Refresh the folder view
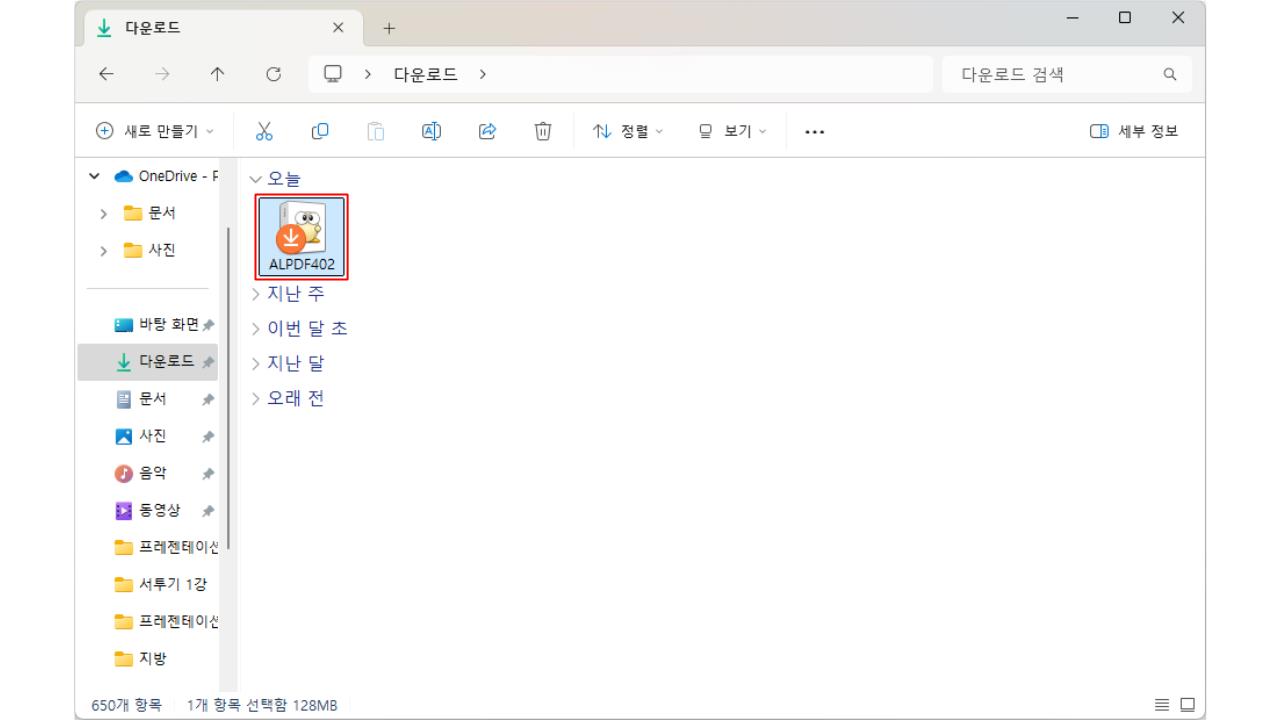 (274, 73)
